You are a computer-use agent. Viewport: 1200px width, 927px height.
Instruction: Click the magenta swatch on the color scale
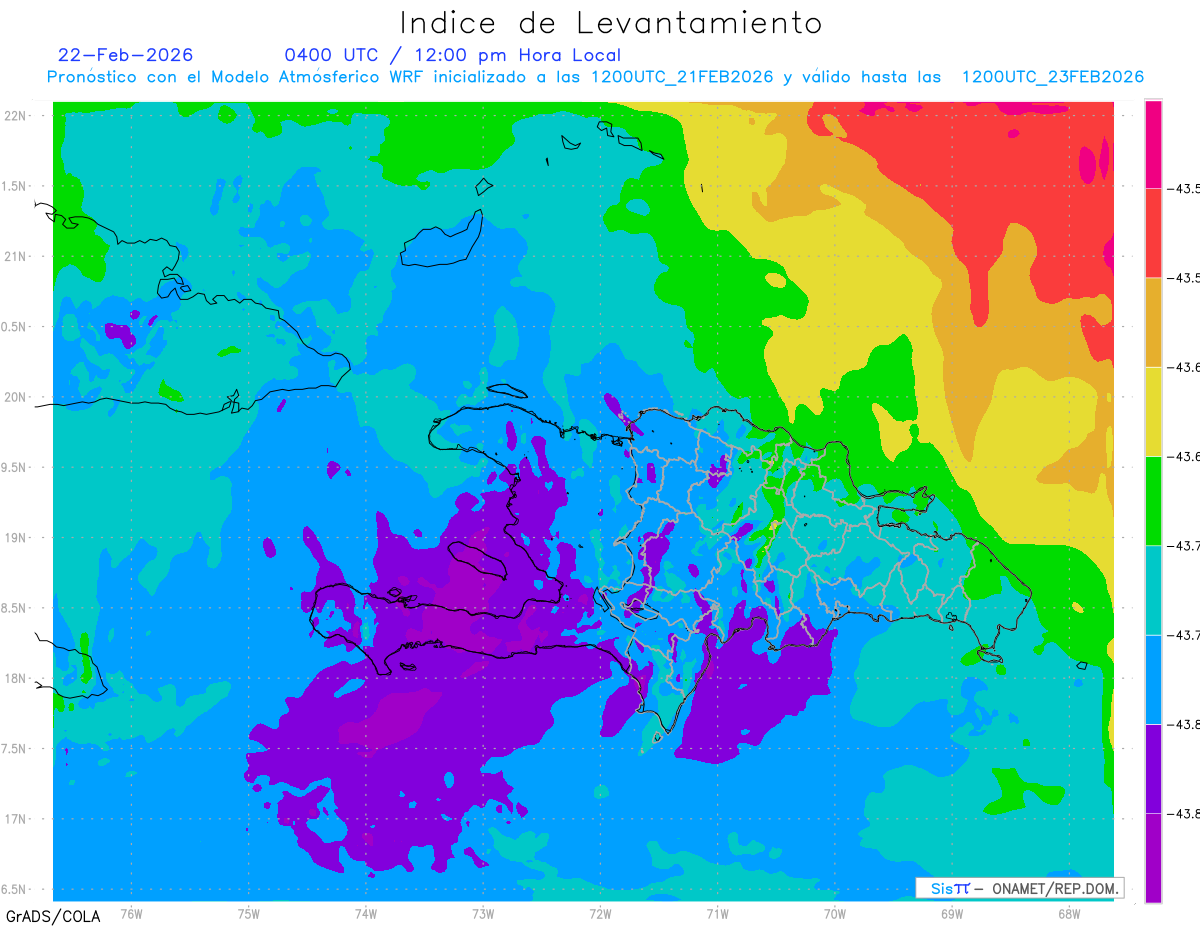pyautogui.click(x=1153, y=143)
